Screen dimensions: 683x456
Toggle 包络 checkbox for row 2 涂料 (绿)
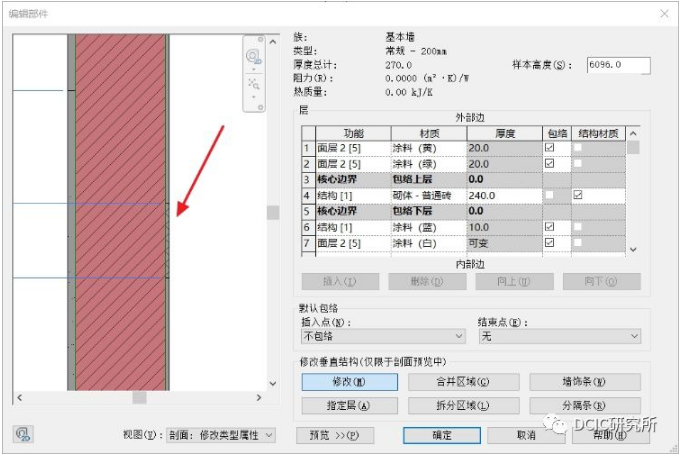pyautogui.click(x=550, y=163)
